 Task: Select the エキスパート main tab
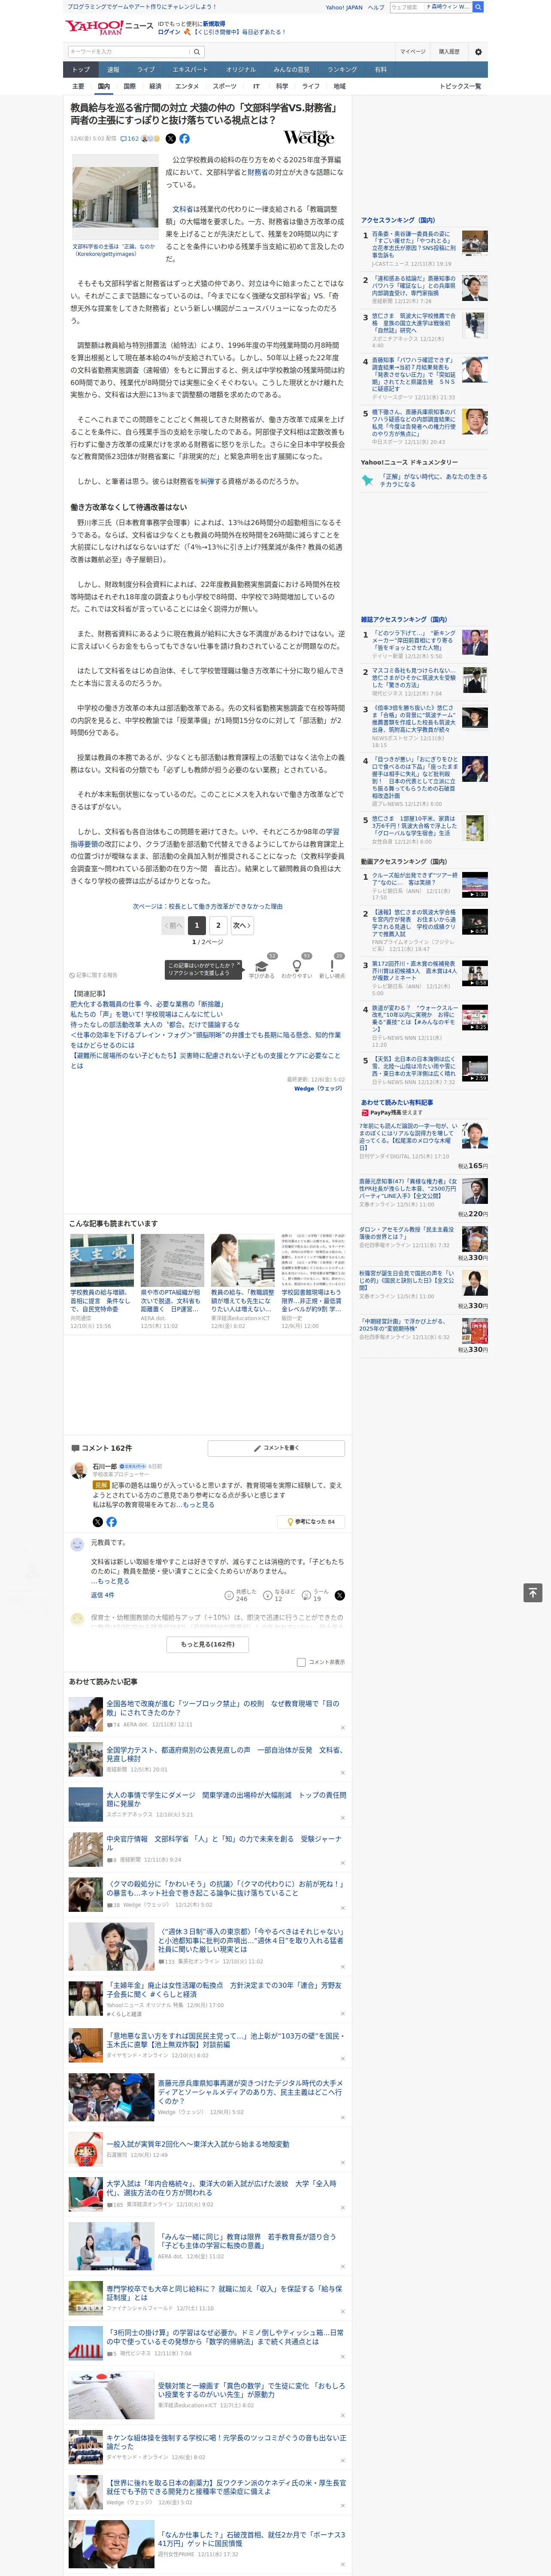[190, 70]
